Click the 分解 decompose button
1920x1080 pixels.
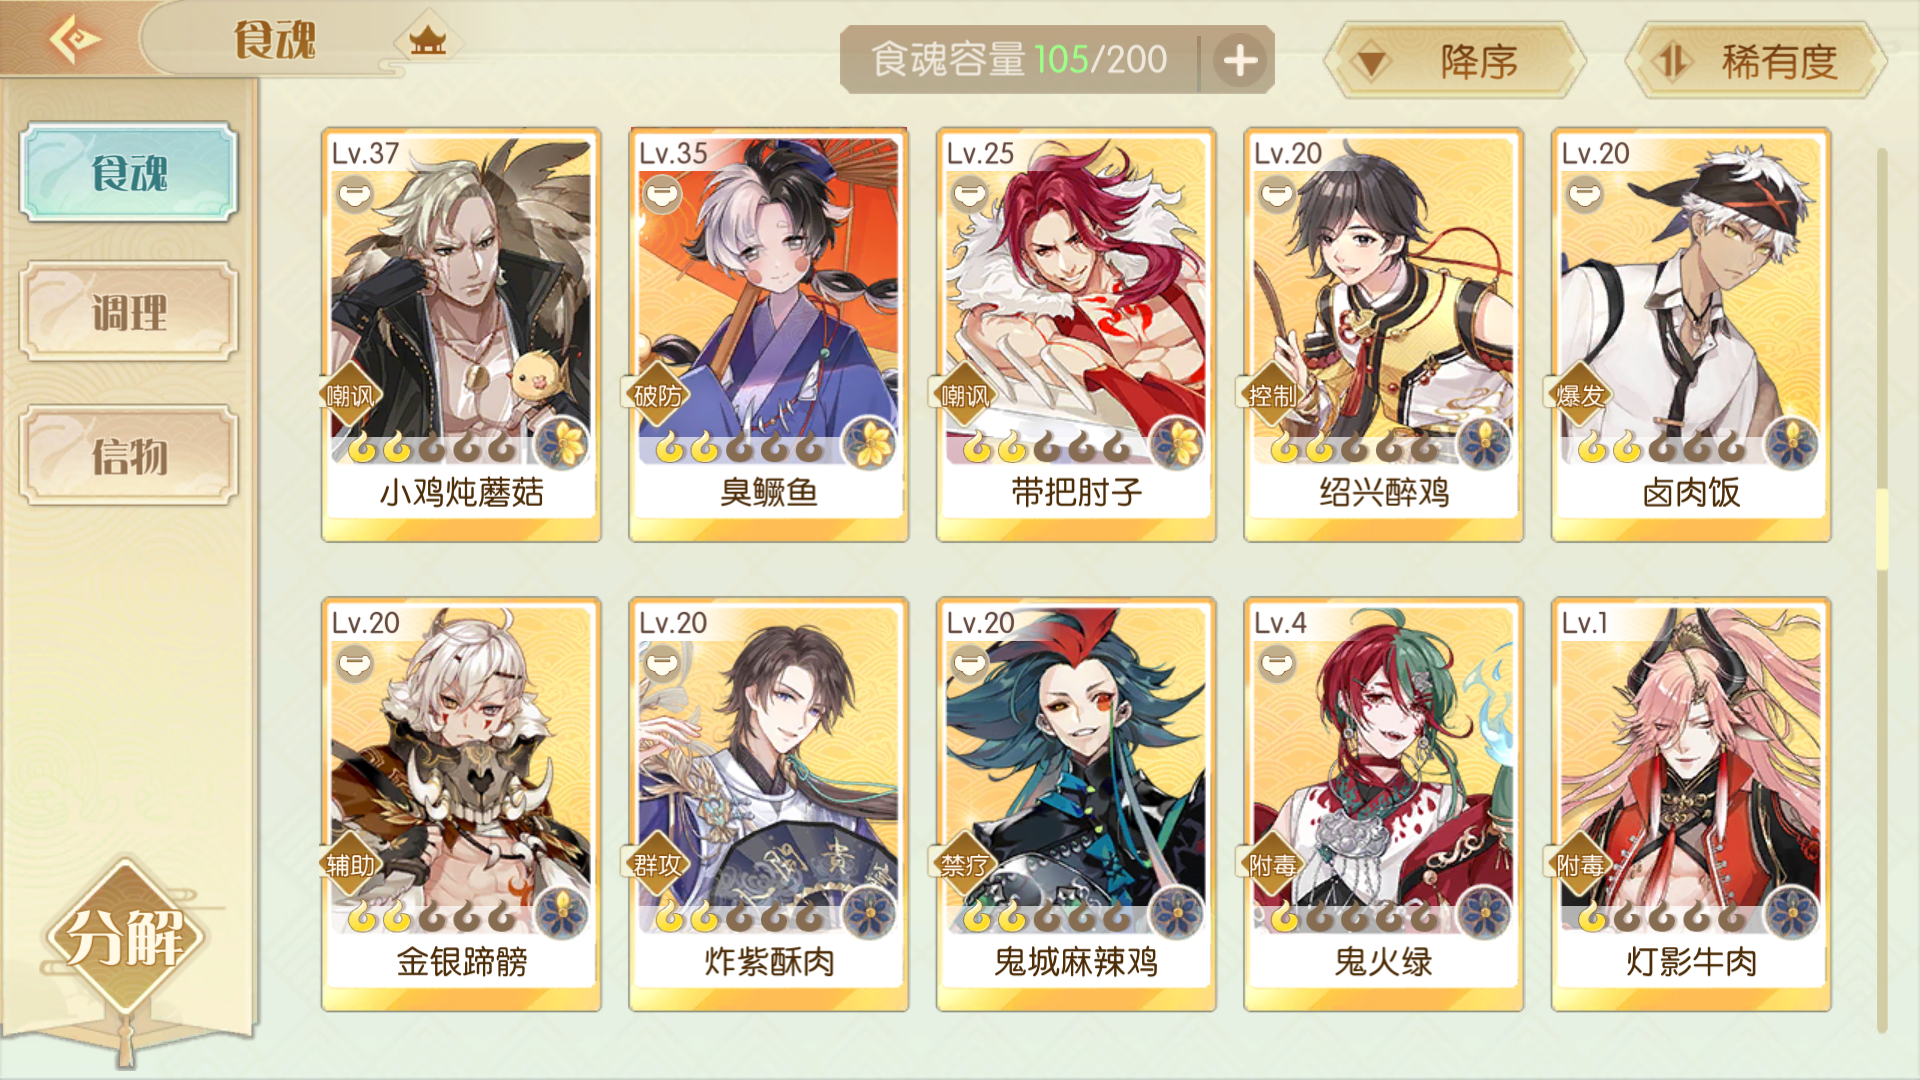pos(125,936)
